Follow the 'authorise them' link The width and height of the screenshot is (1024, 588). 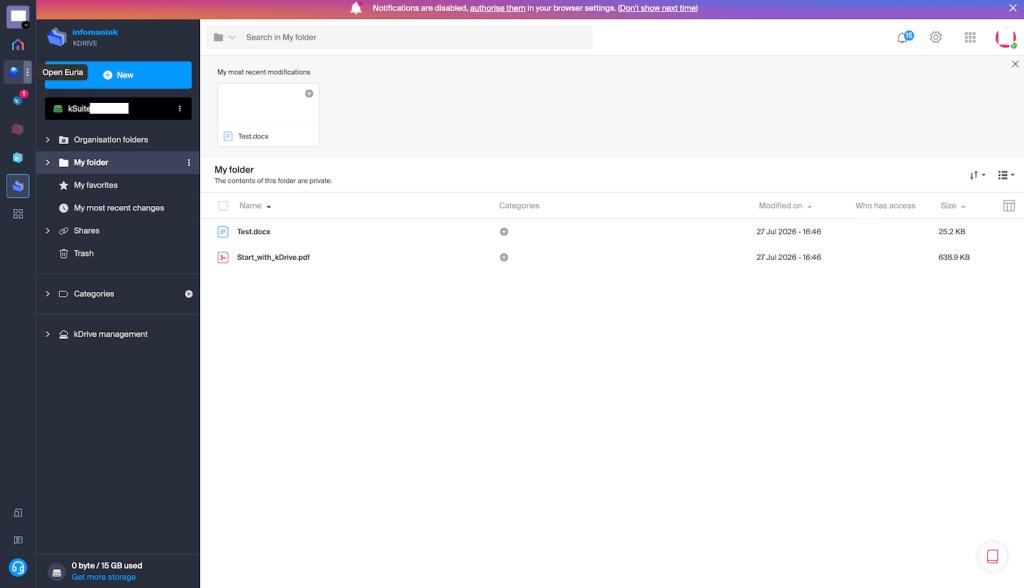click(x=498, y=8)
